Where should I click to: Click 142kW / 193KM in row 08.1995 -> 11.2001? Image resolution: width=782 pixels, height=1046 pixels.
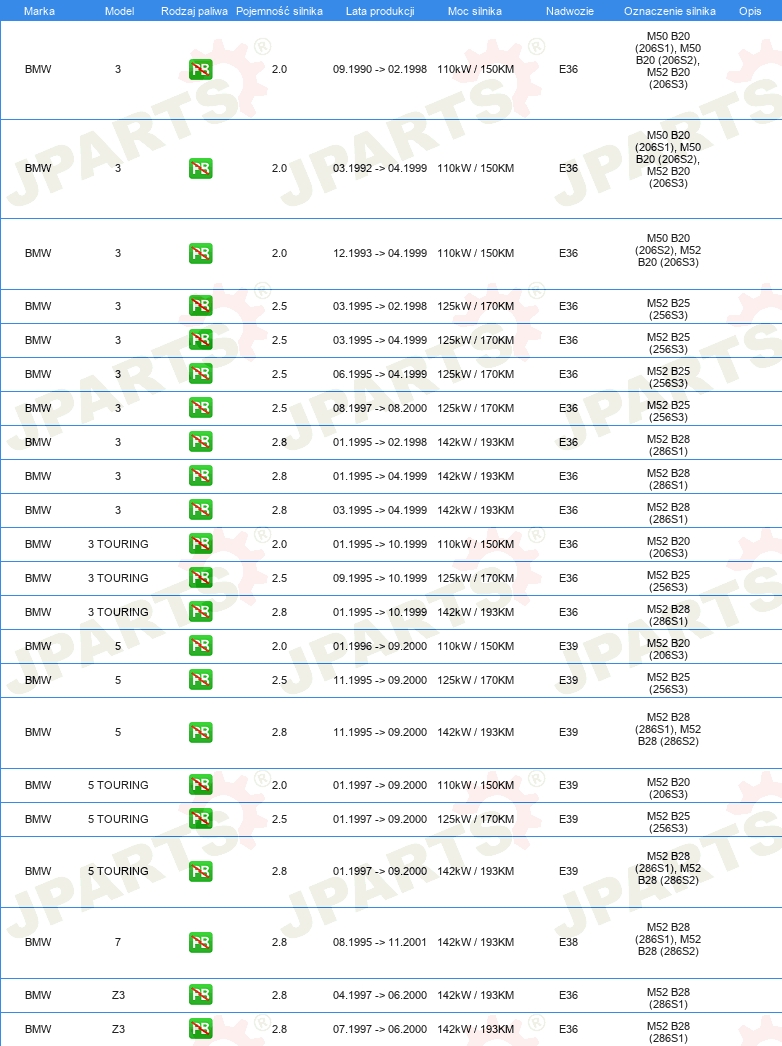click(476, 943)
